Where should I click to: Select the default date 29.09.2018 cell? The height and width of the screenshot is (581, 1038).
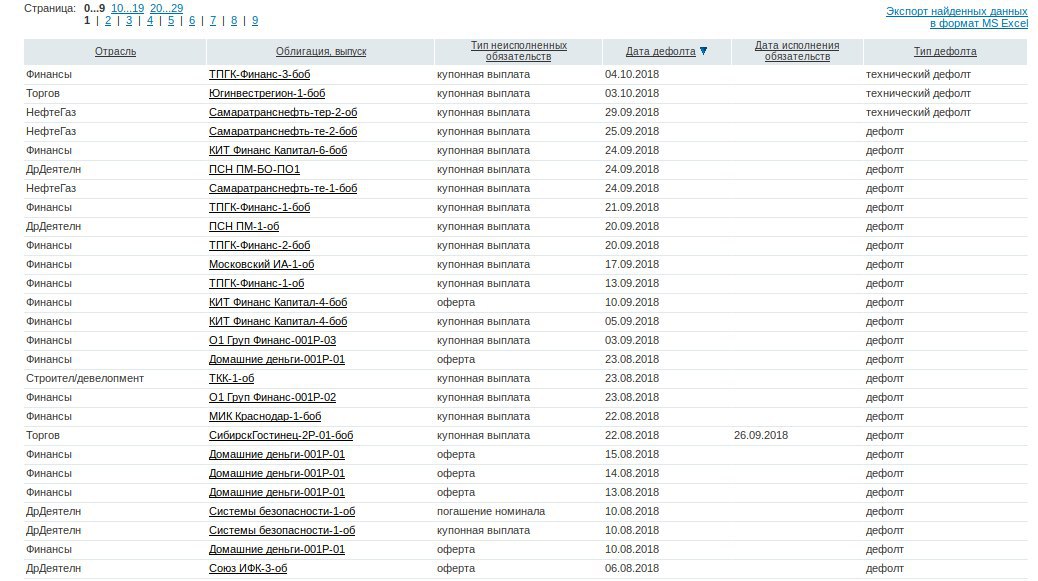coord(632,112)
